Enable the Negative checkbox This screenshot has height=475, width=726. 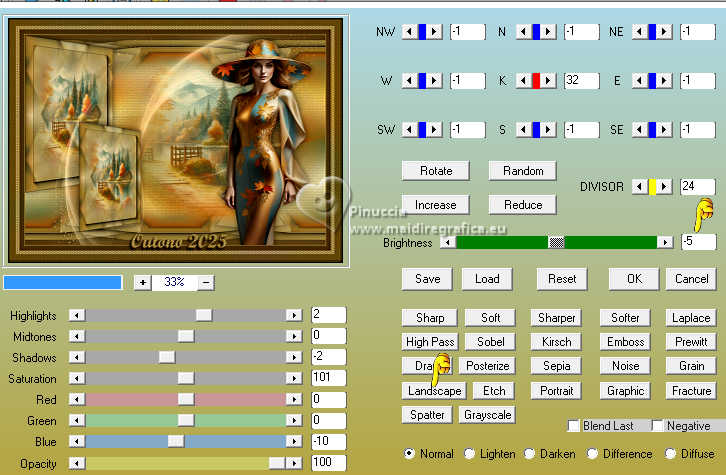[657, 425]
